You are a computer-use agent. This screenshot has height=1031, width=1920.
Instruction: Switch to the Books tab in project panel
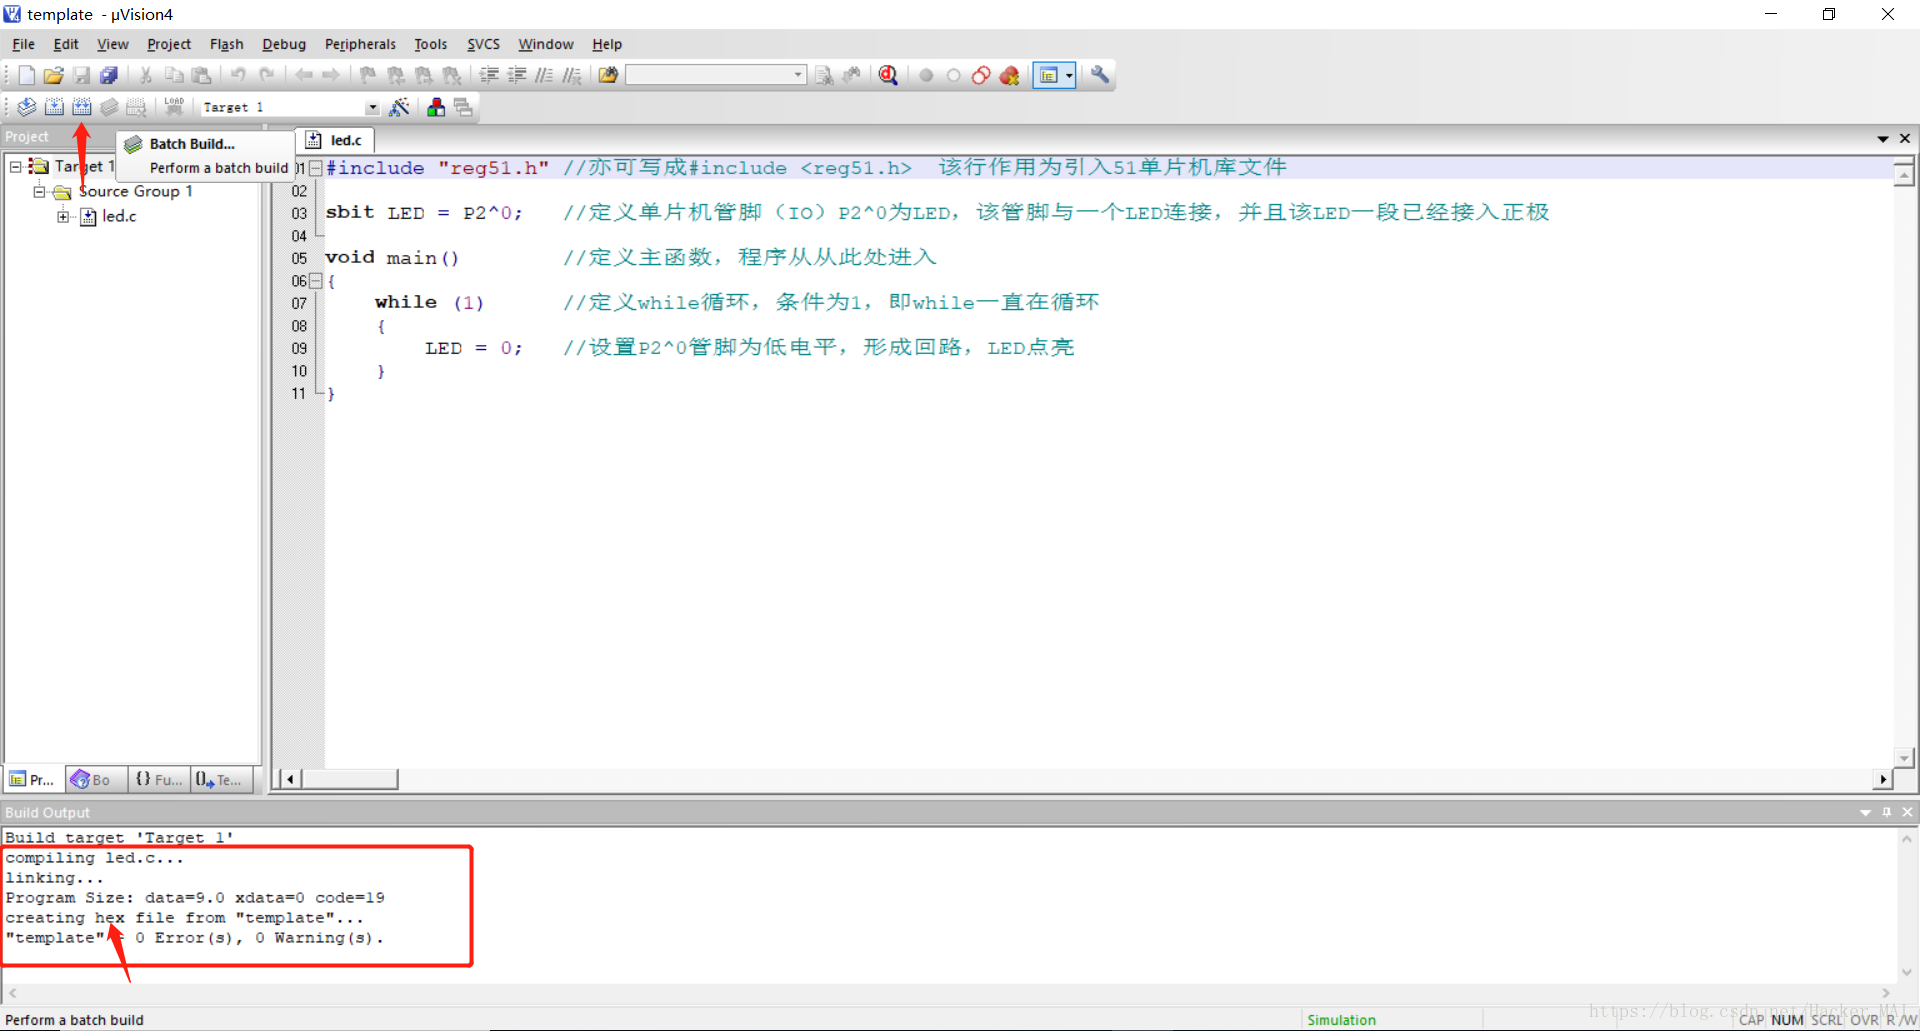point(96,779)
